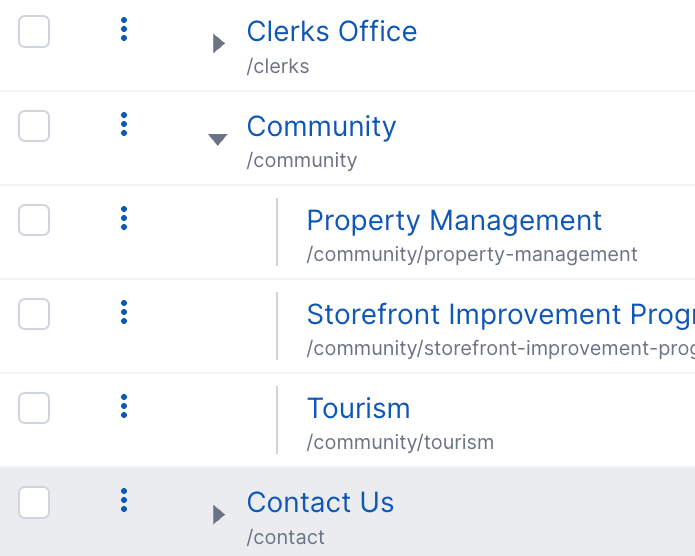695x556 pixels.
Task: Check the Property Management checkbox
Action: tap(34, 220)
